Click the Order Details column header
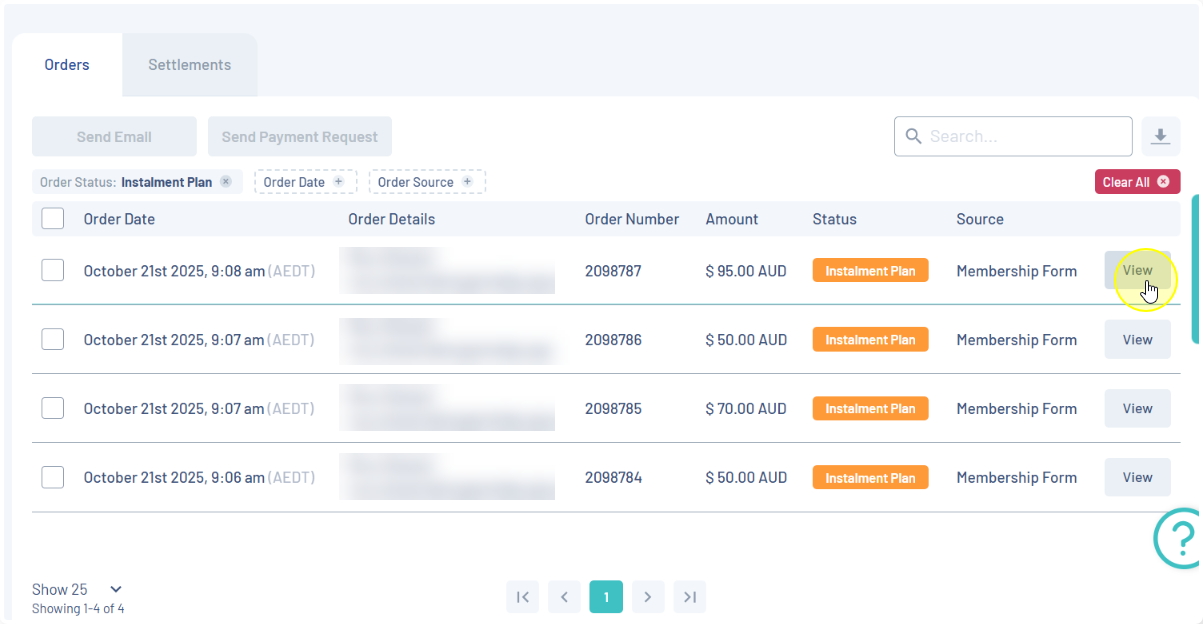The height and width of the screenshot is (624, 1203). click(391, 219)
